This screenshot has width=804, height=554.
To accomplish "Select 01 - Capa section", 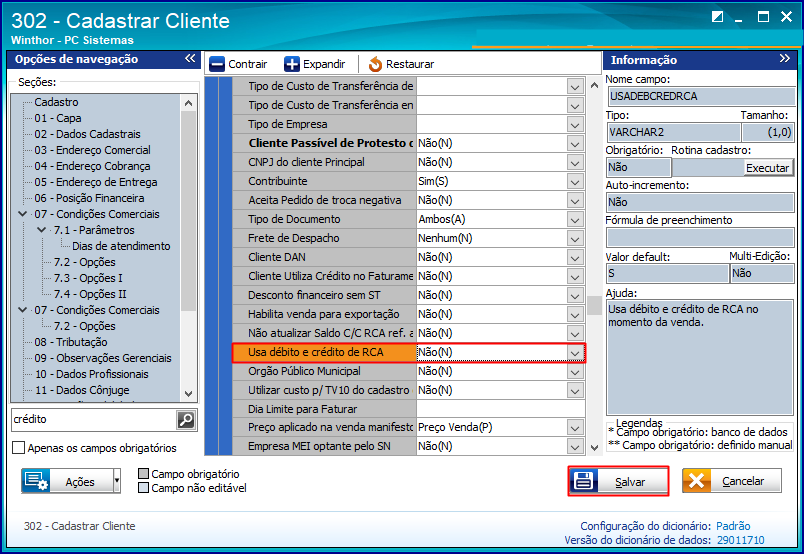I will click(x=57, y=118).
